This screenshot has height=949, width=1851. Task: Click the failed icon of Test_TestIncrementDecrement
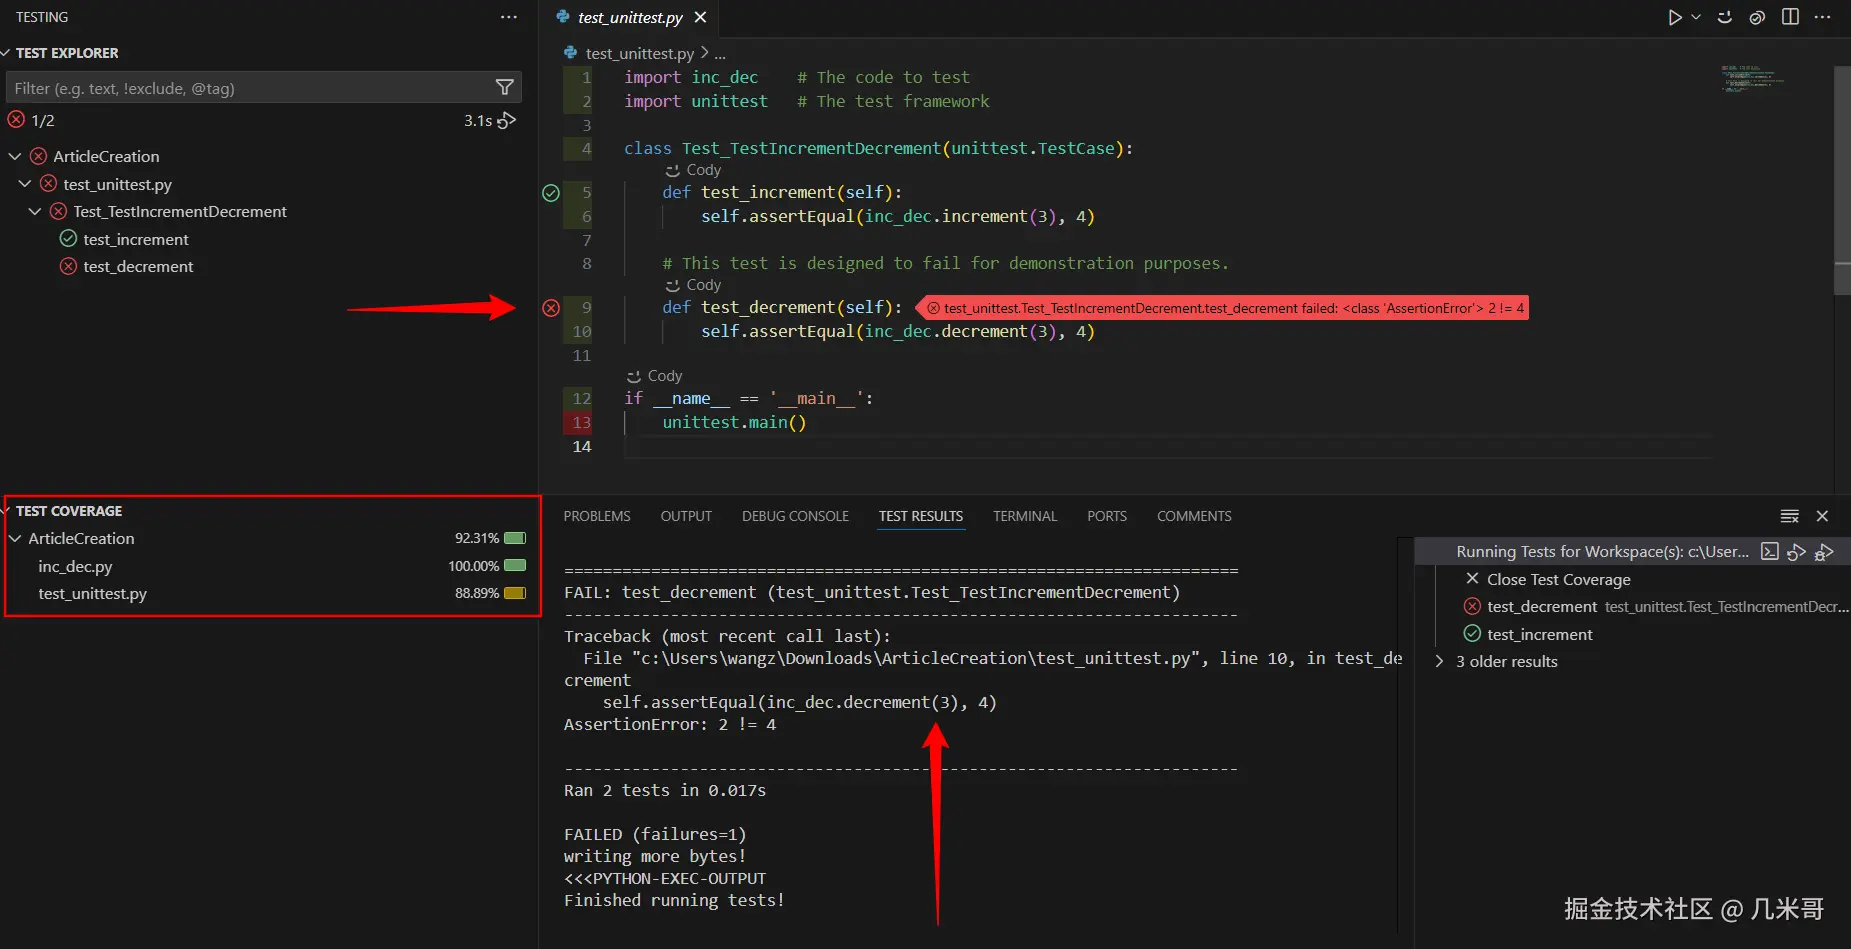[59, 211]
